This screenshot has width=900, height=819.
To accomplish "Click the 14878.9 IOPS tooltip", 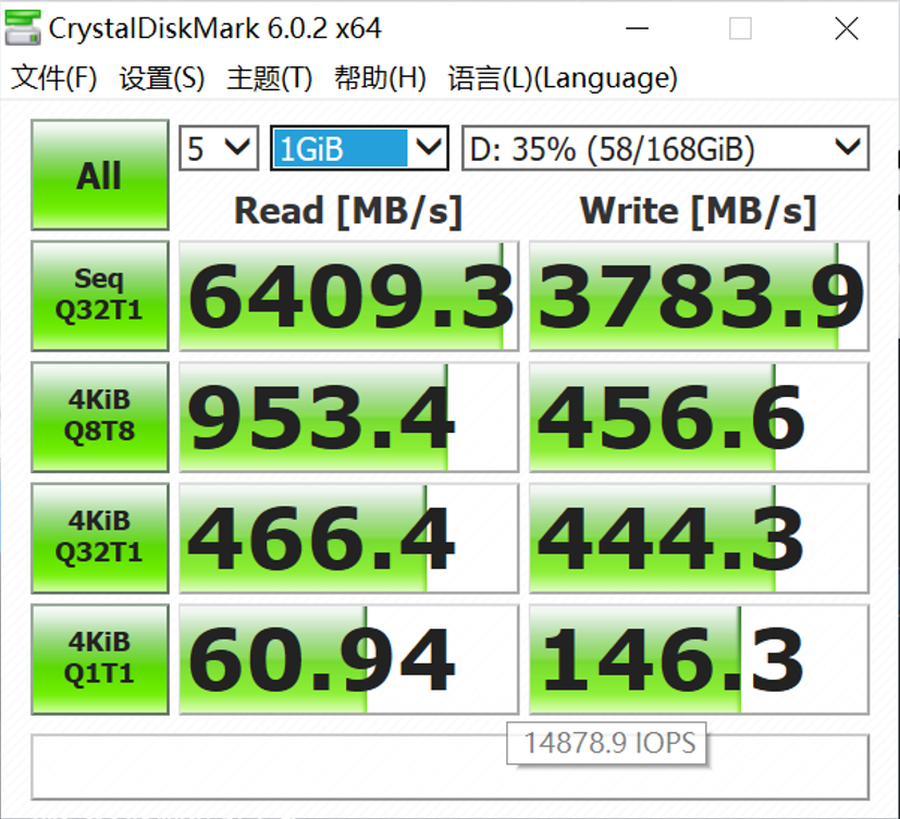I will click(607, 743).
